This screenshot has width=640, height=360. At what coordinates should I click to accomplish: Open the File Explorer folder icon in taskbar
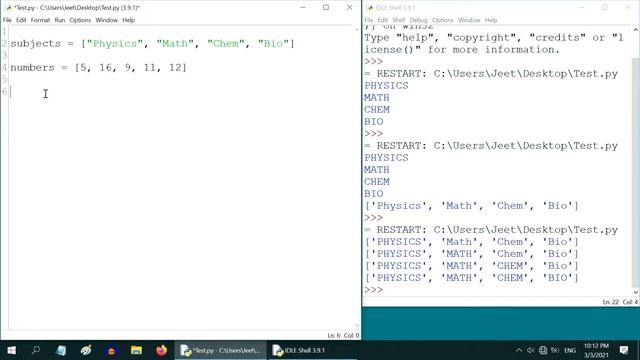point(136,350)
